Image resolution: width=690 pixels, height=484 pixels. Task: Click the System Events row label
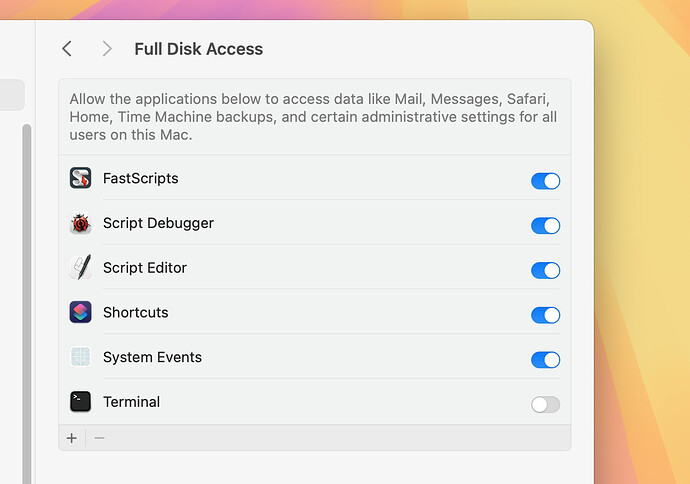click(152, 357)
